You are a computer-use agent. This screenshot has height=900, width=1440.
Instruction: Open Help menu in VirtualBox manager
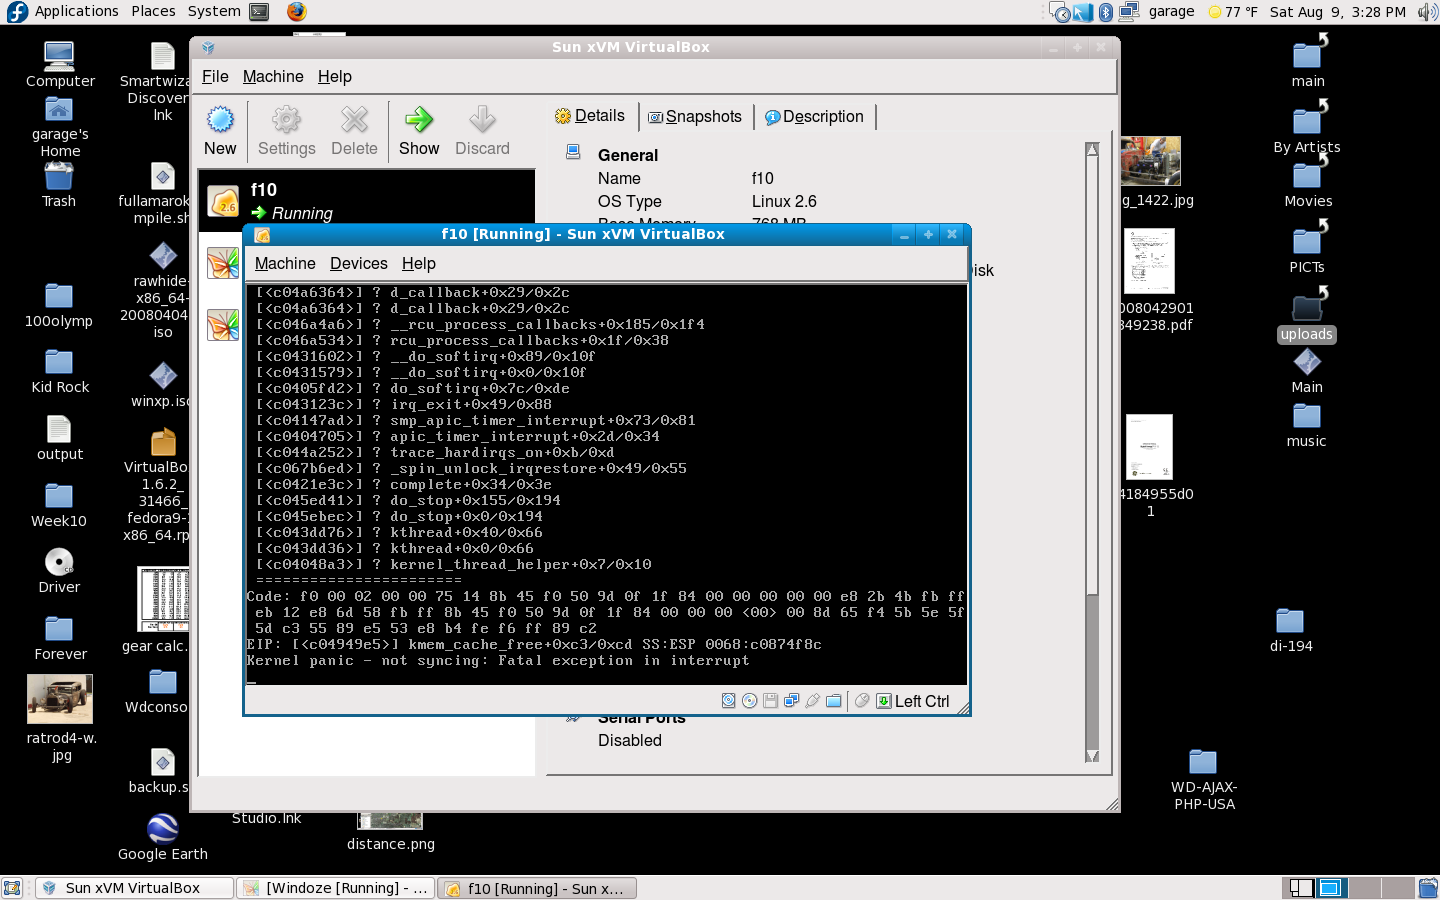pos(335,76)
